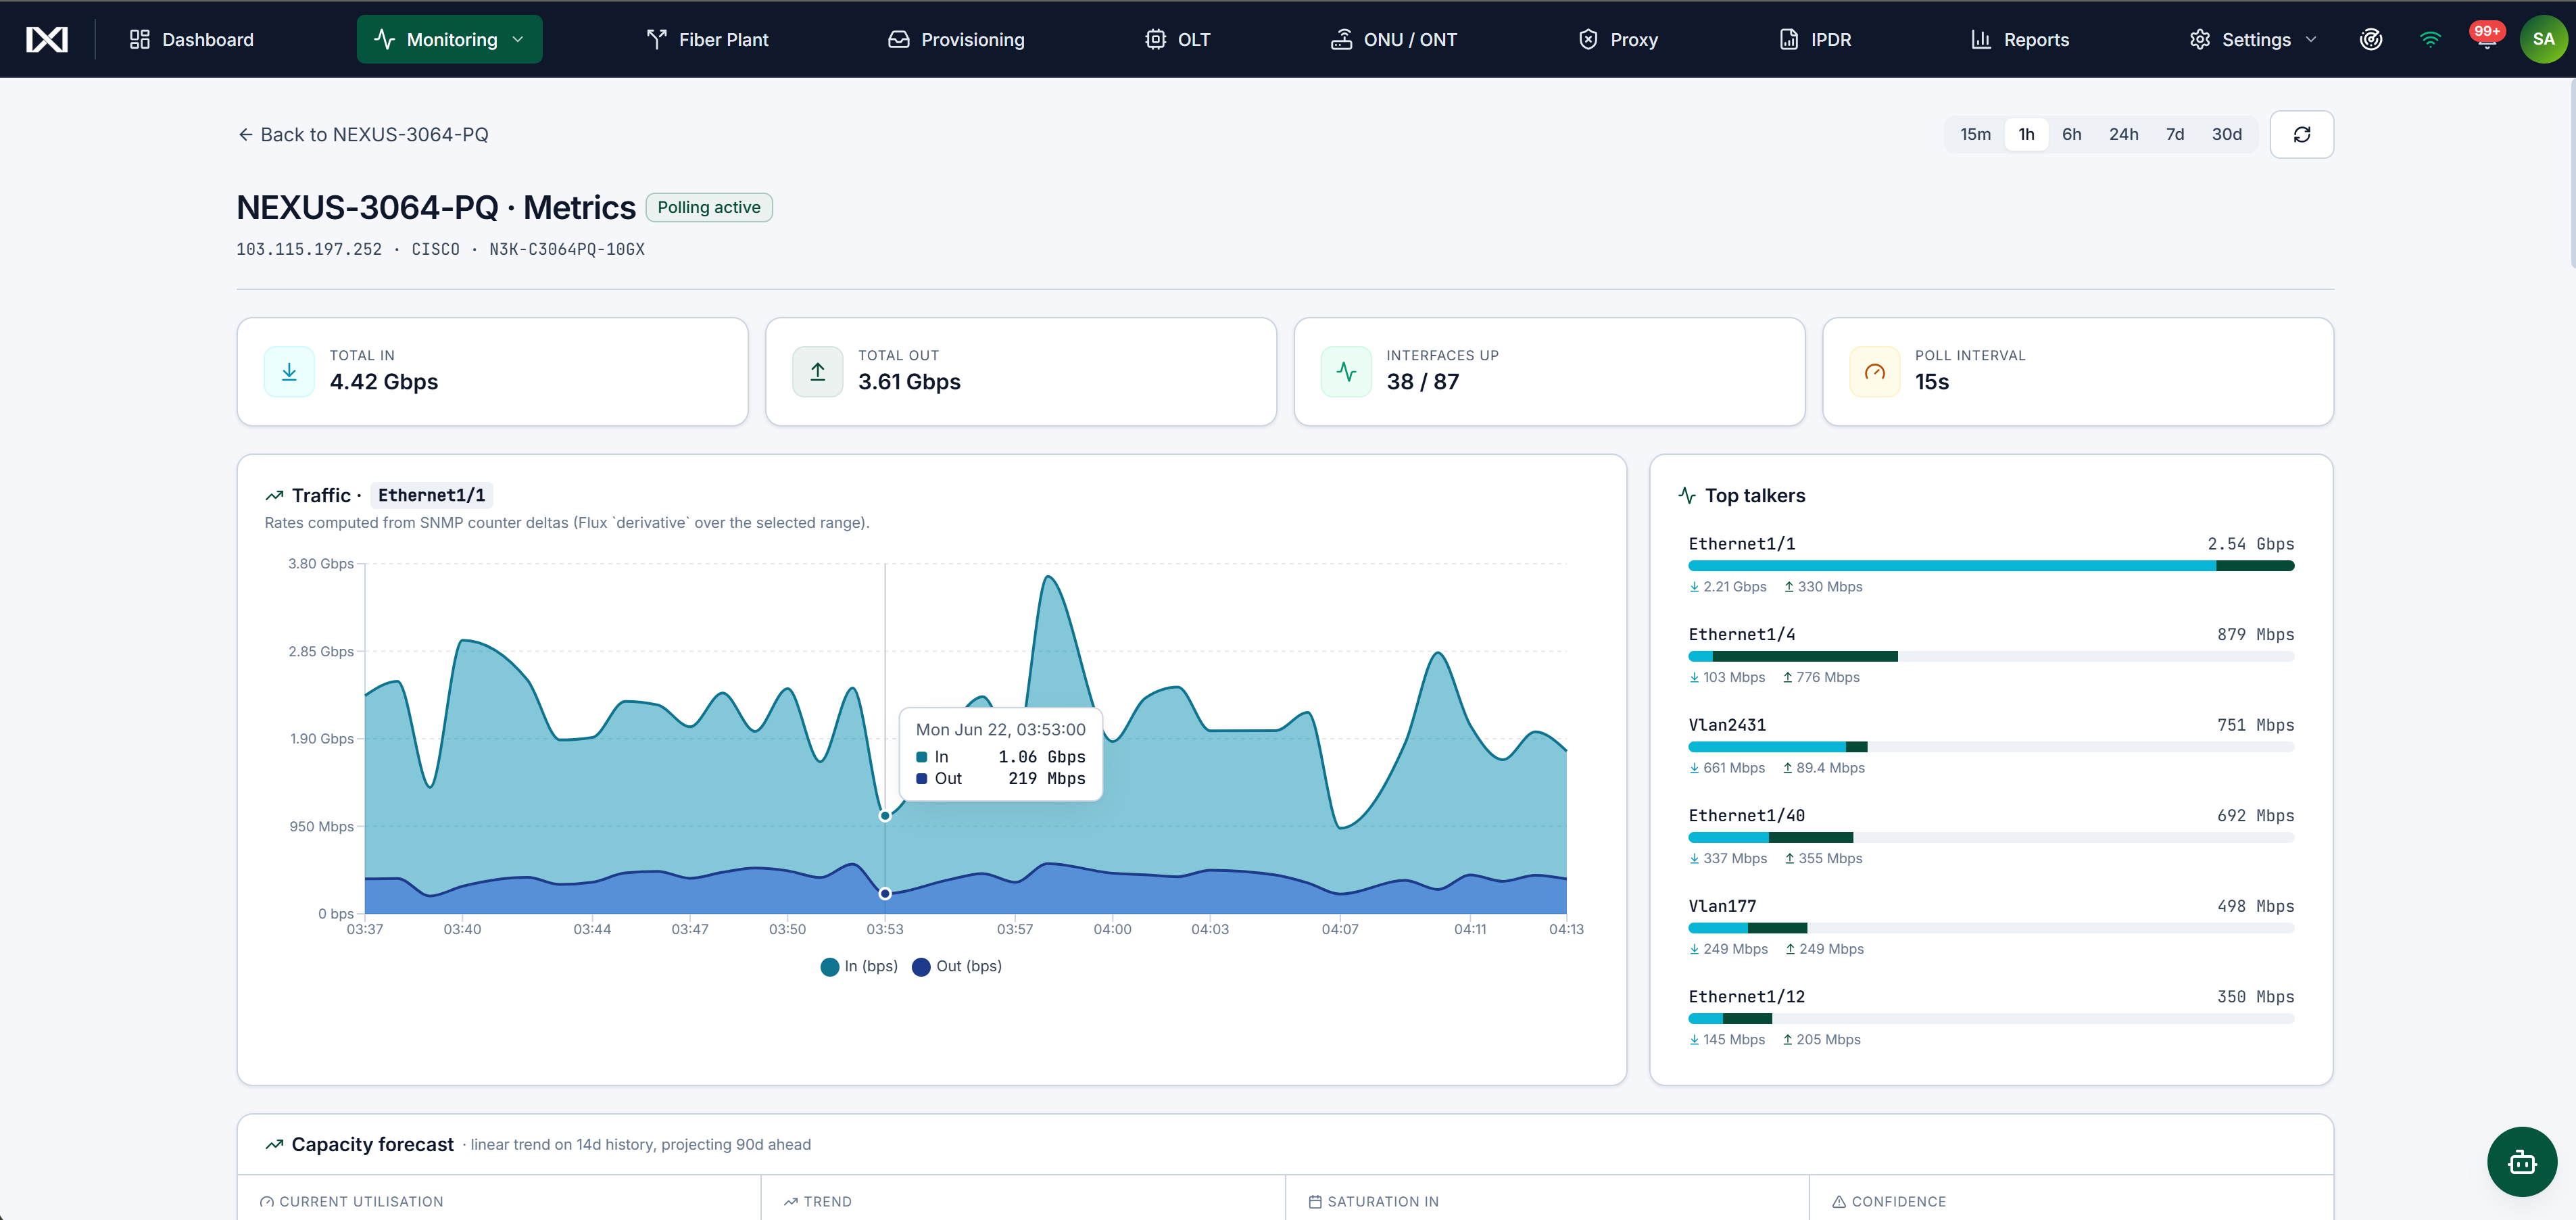Click the 3.61 Gbps total out value
This screenshot has width=2576, height=1220.
pyautogui.click(x=909, y=382)
